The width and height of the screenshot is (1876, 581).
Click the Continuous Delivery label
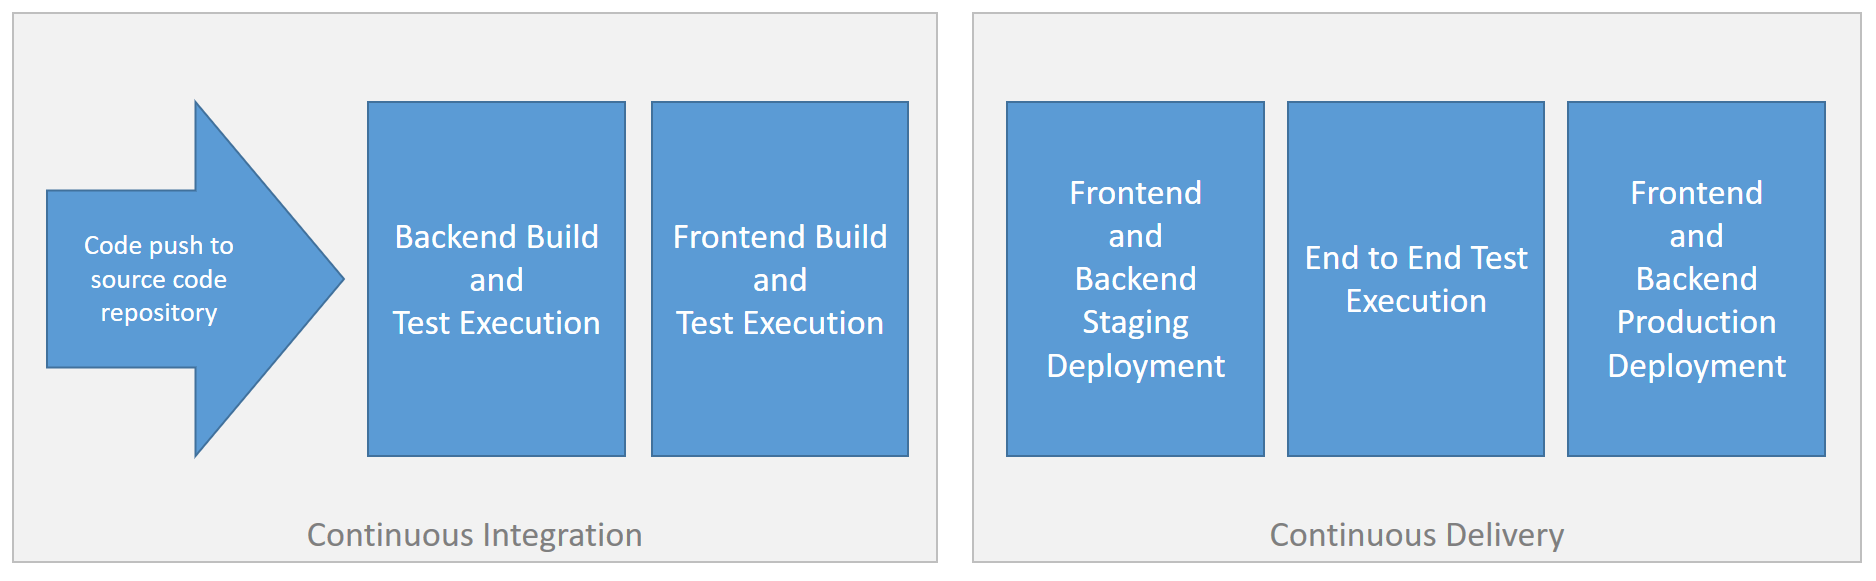pyautogui.click(x=1416, y=535)
